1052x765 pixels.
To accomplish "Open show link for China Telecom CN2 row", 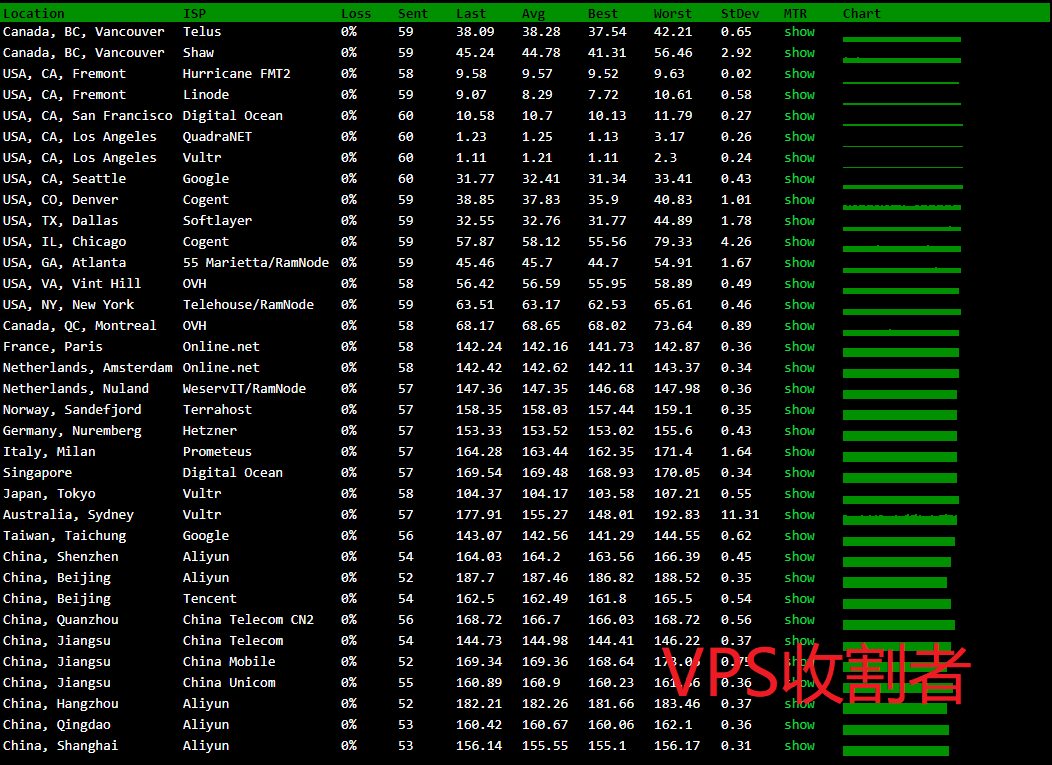I will pos(799,620).
